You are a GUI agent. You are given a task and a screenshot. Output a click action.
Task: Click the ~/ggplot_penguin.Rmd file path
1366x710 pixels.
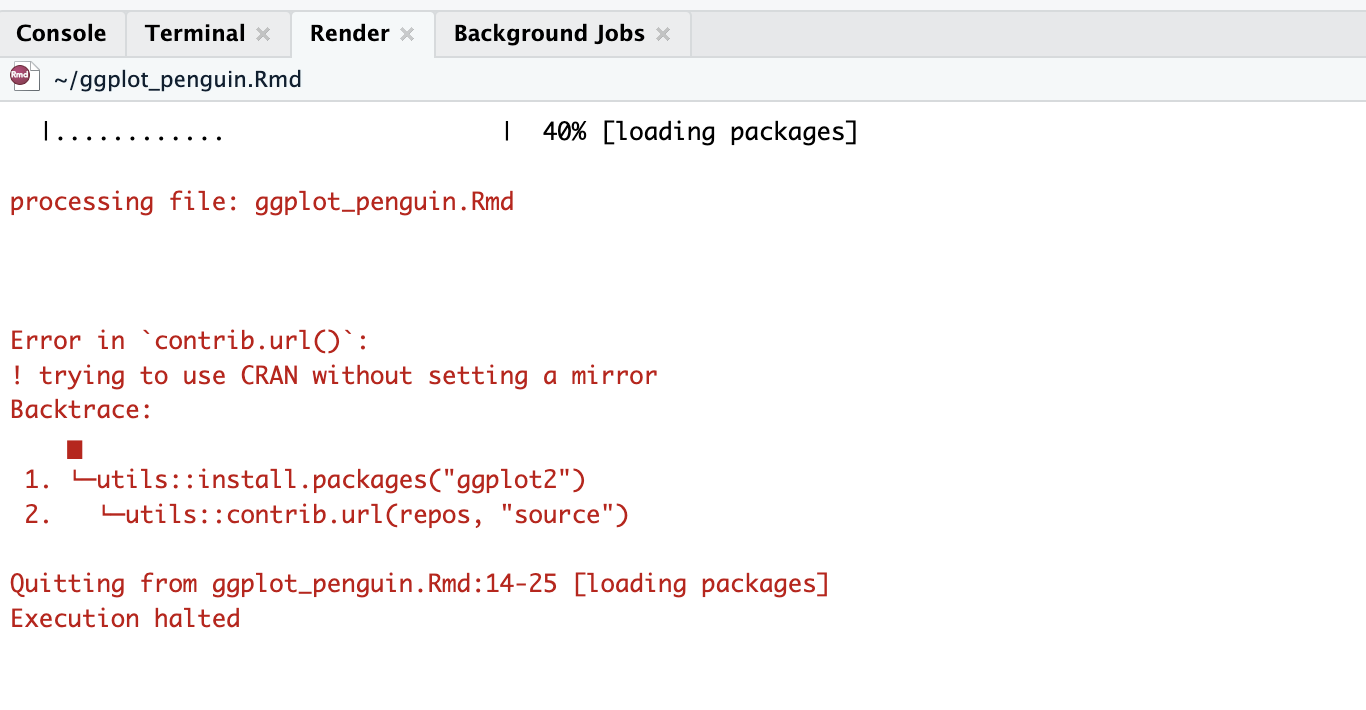(178, 79)
